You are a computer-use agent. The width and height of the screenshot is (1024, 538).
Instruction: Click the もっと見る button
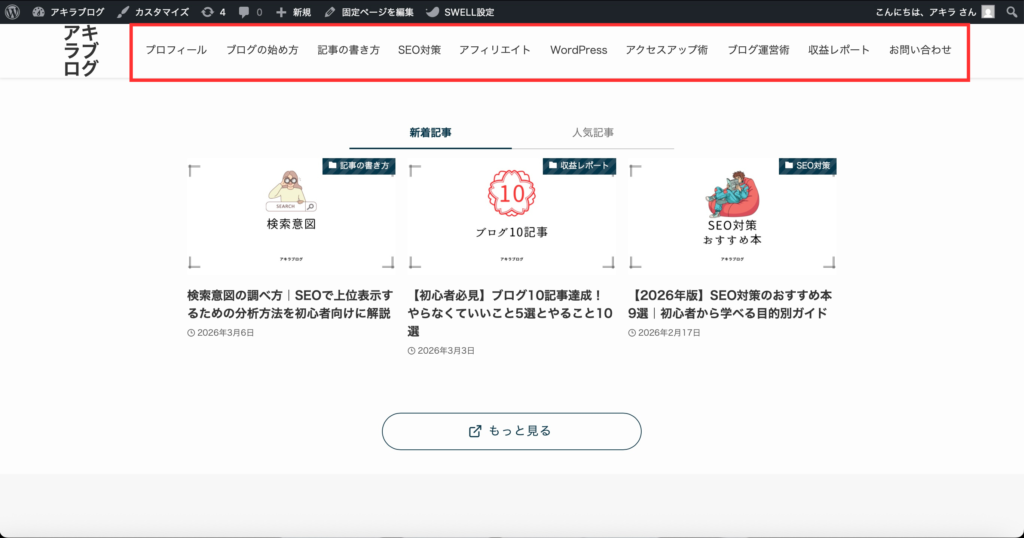pos(511,431)
